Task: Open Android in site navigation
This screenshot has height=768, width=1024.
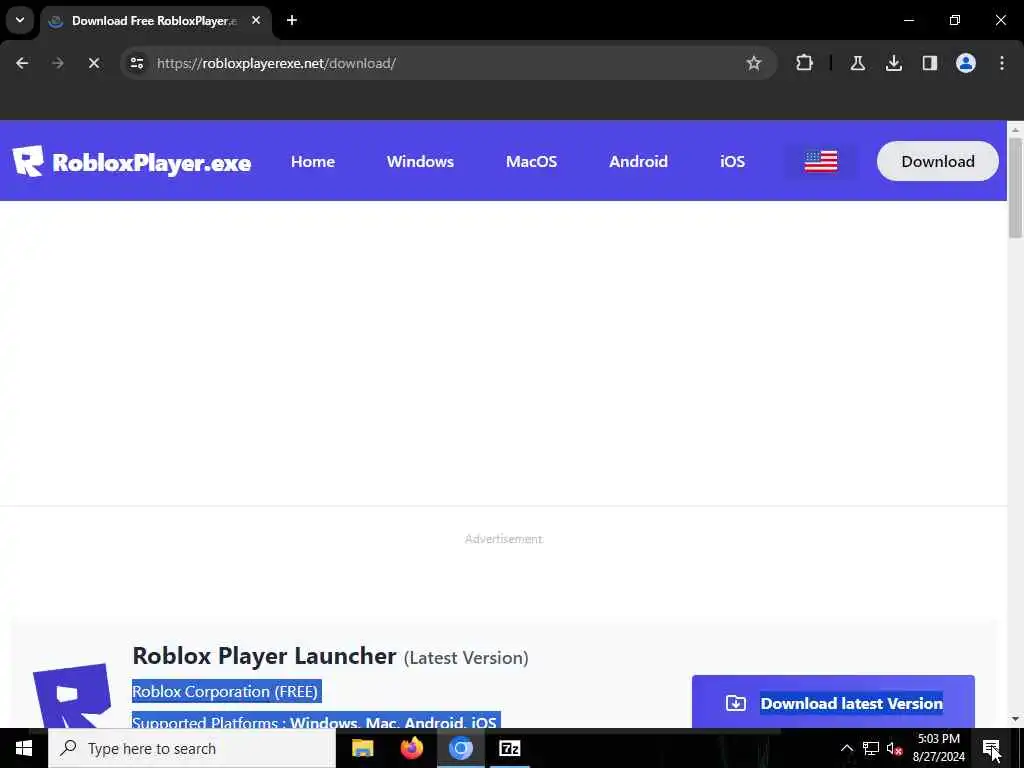Action: click(638, 161)
